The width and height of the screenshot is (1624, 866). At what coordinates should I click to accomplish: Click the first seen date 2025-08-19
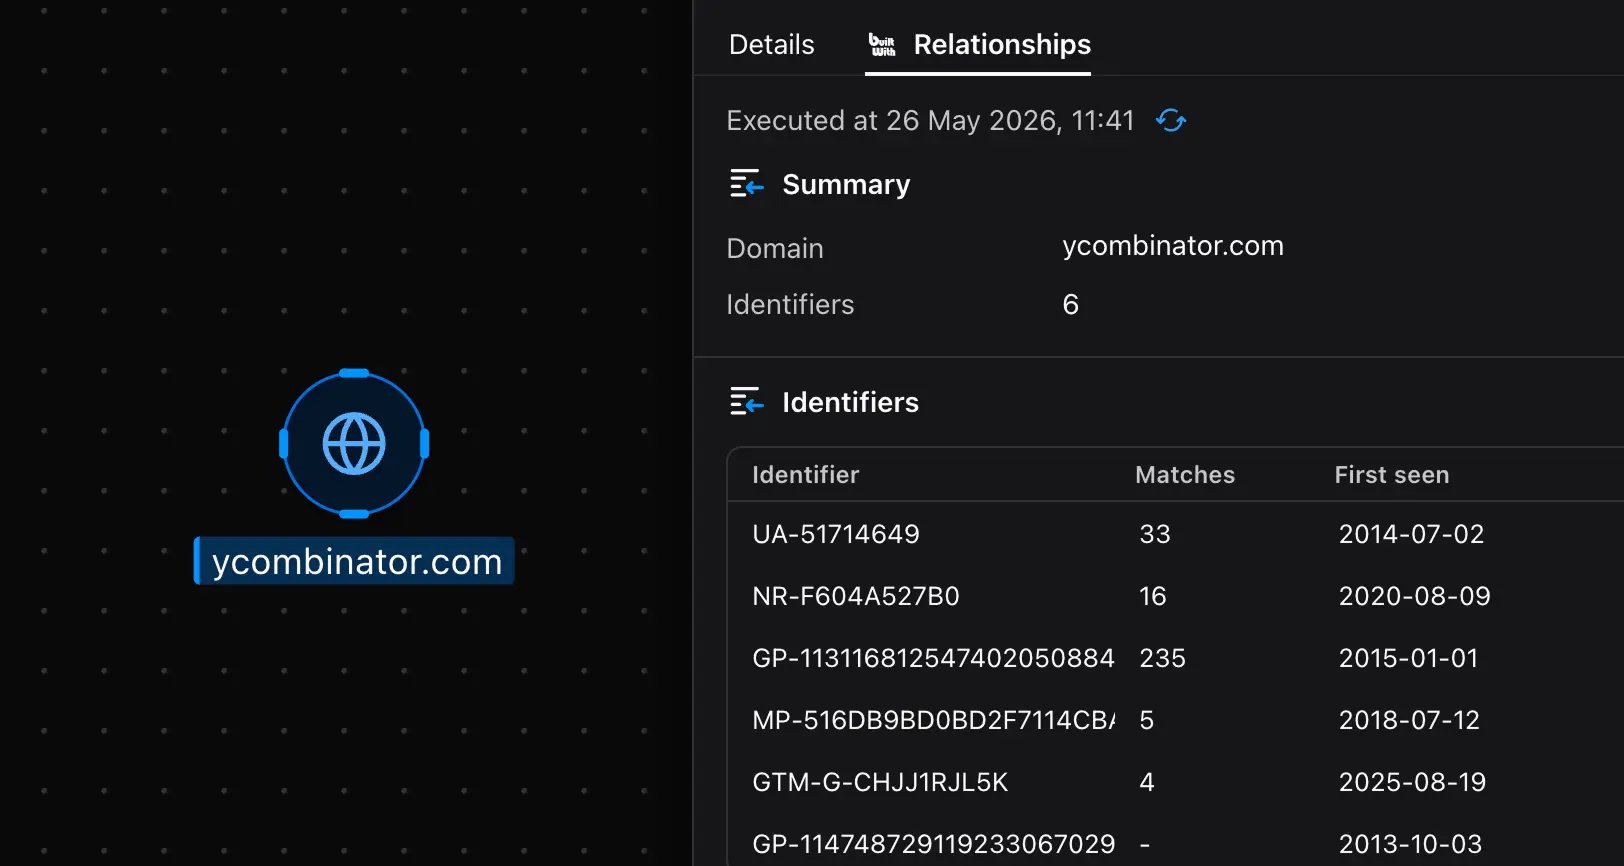tap(1412, 782)
